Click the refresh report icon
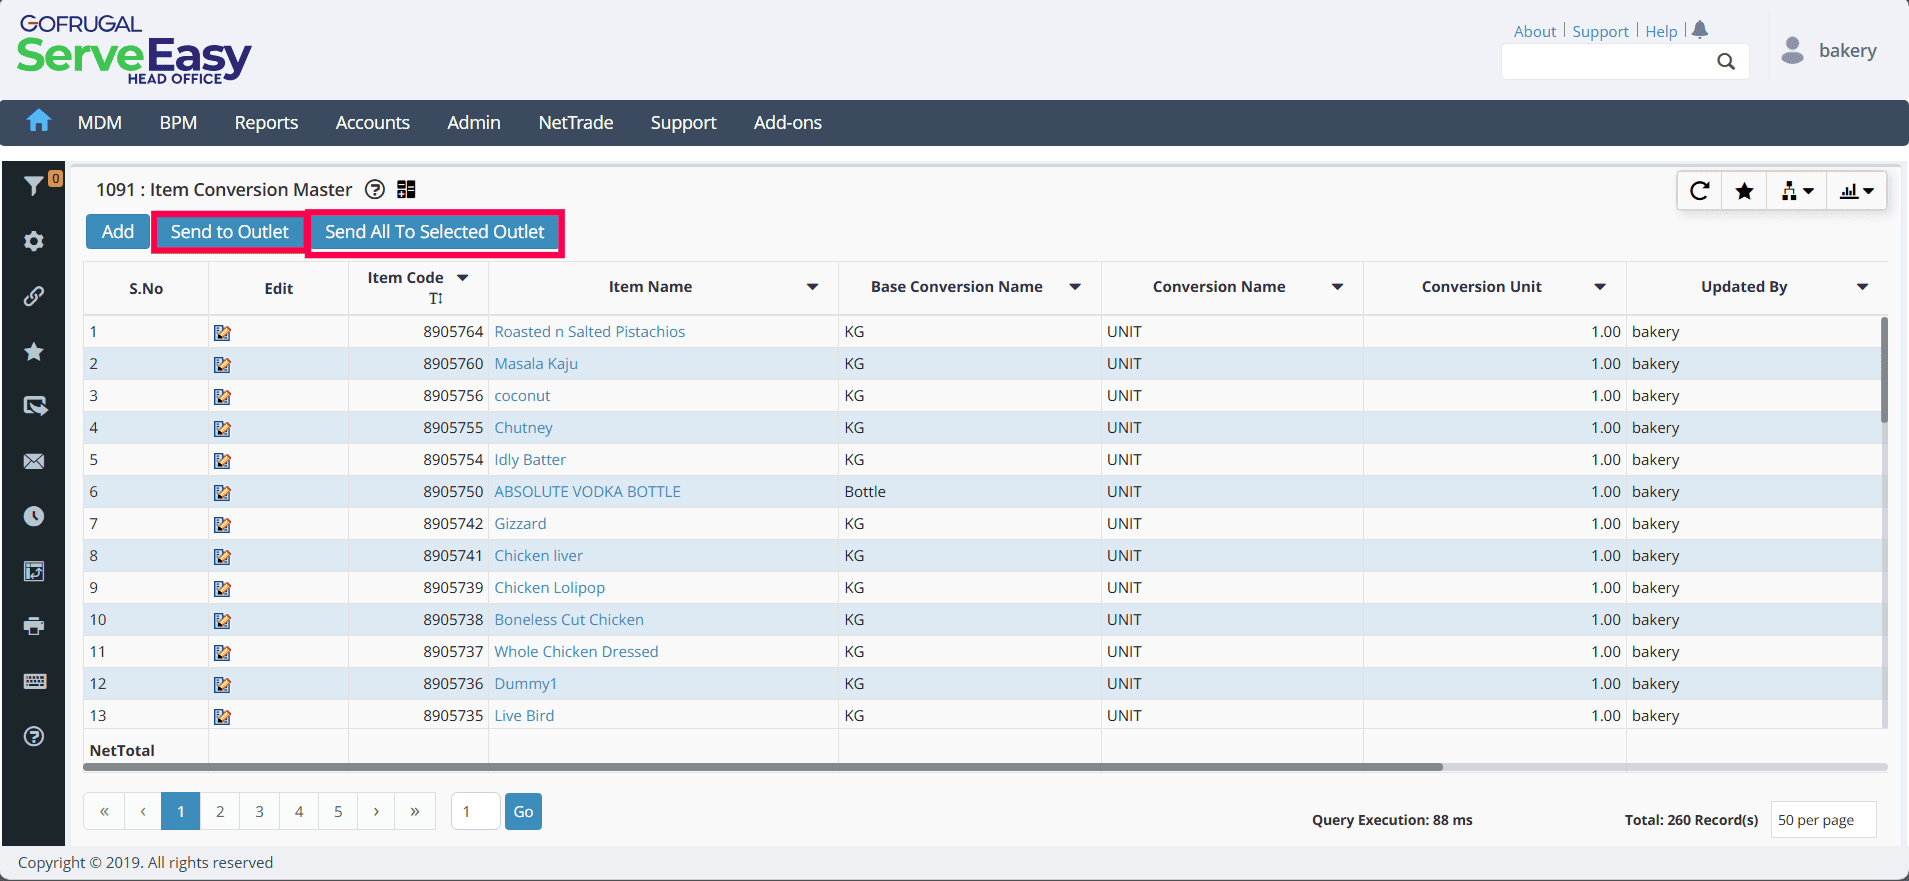Viewport: 1909px width, 881px height. coord(1699,191)
